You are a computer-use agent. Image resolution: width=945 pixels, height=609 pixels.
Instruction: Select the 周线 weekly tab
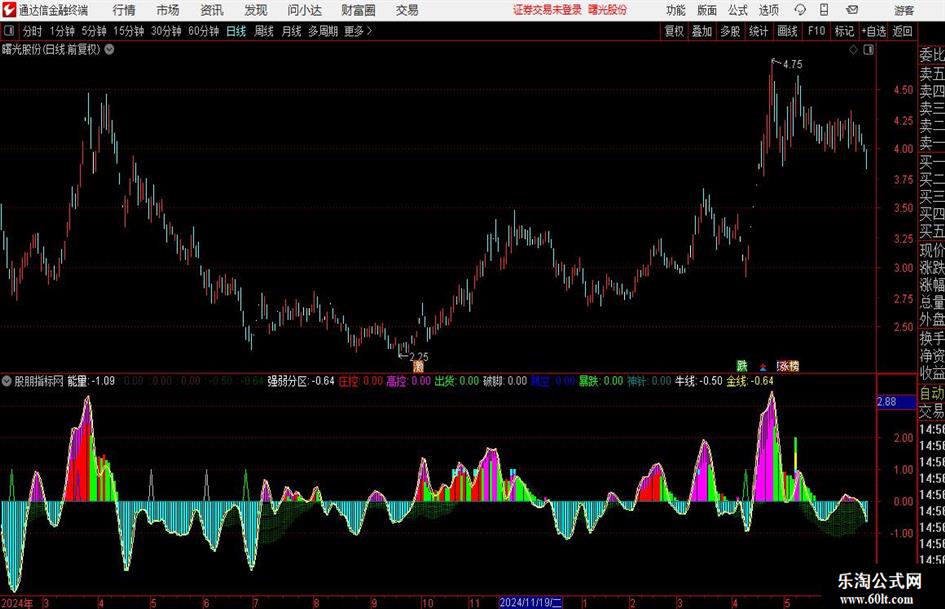pos(263,31)
